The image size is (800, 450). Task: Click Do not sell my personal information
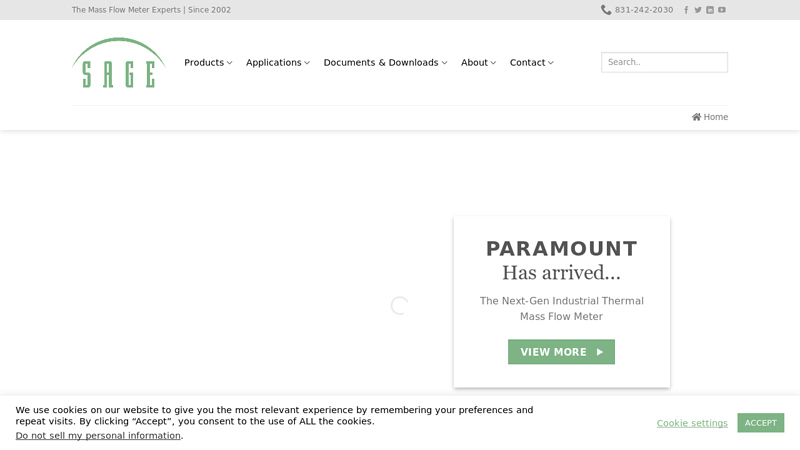pyautogui.click(x=98, y=436)
